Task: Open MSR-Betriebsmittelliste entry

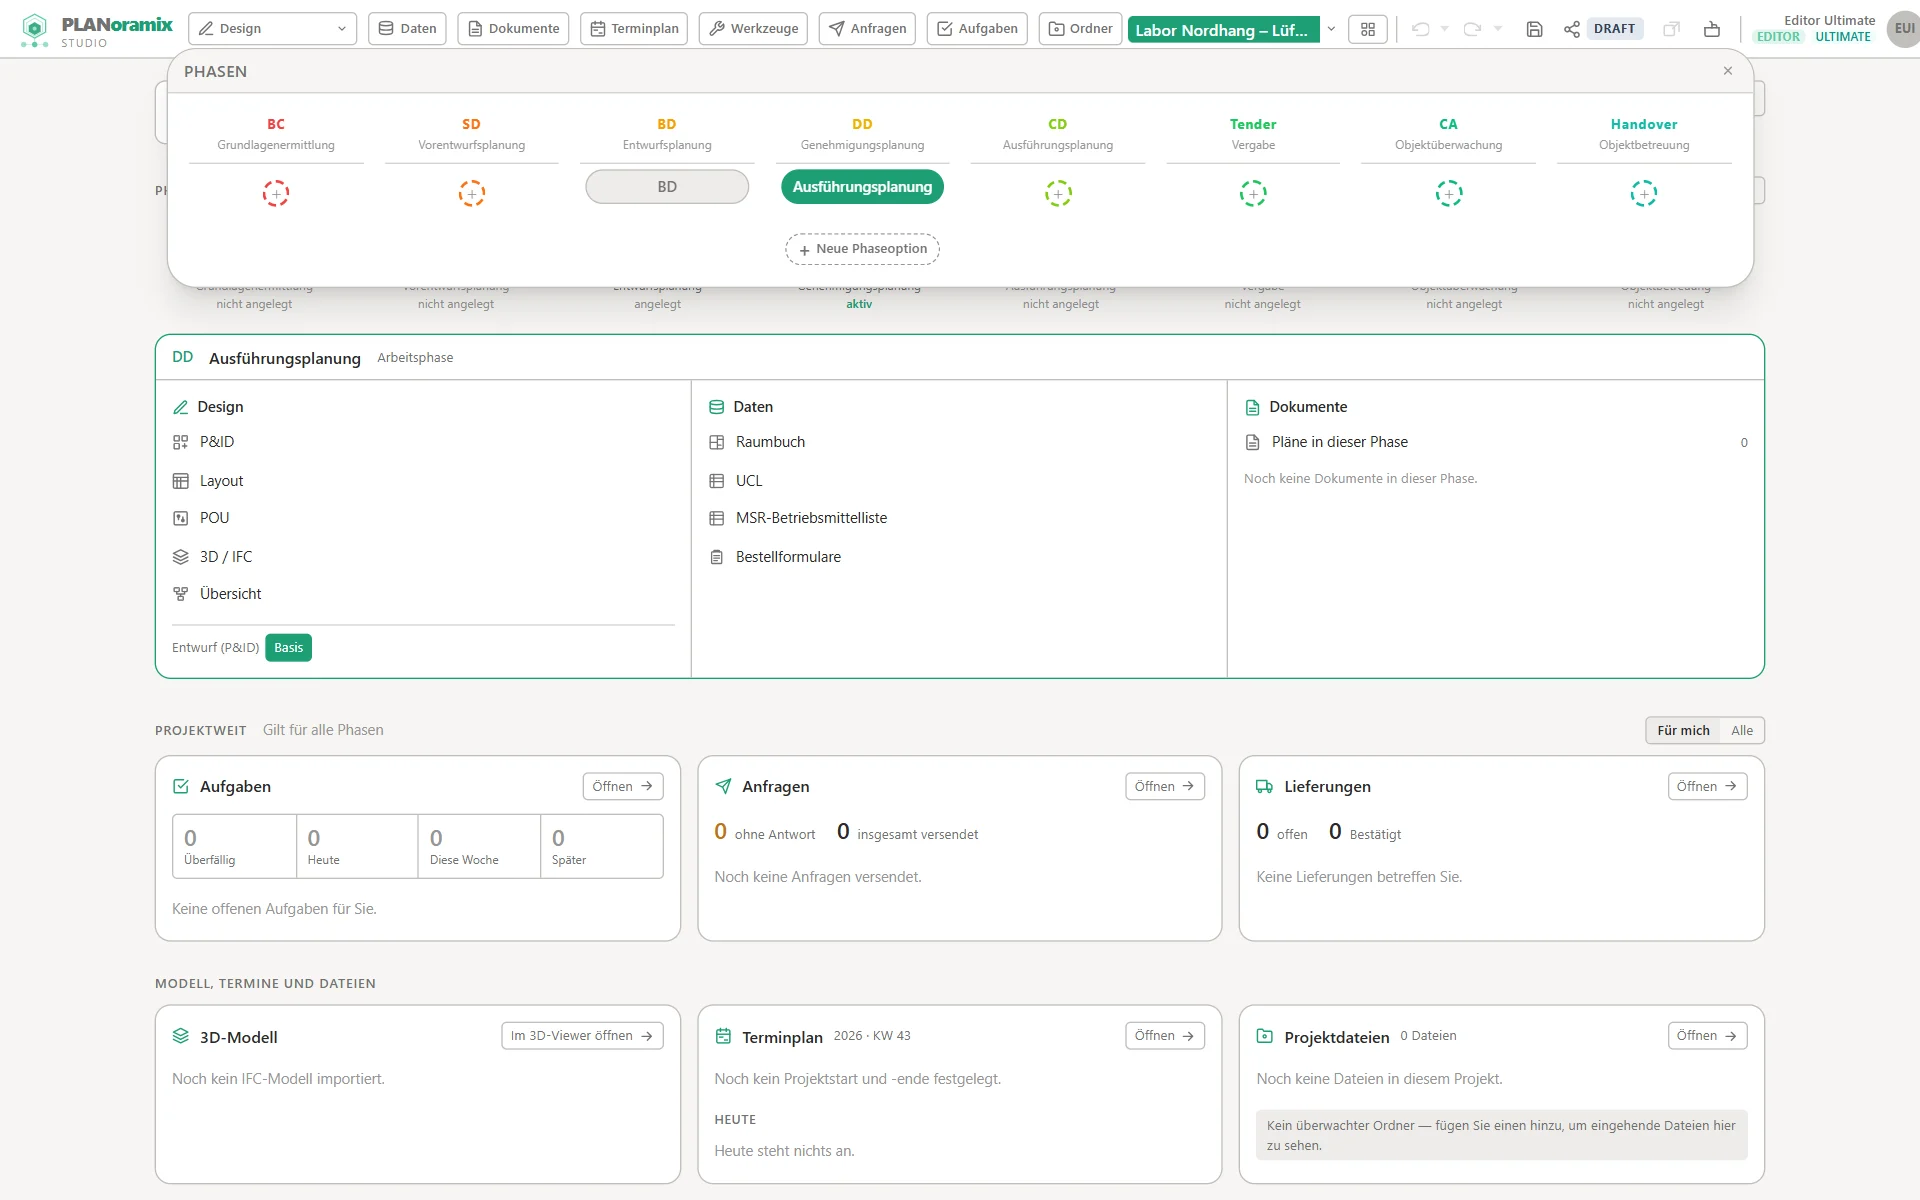Action: click(811, 518)
